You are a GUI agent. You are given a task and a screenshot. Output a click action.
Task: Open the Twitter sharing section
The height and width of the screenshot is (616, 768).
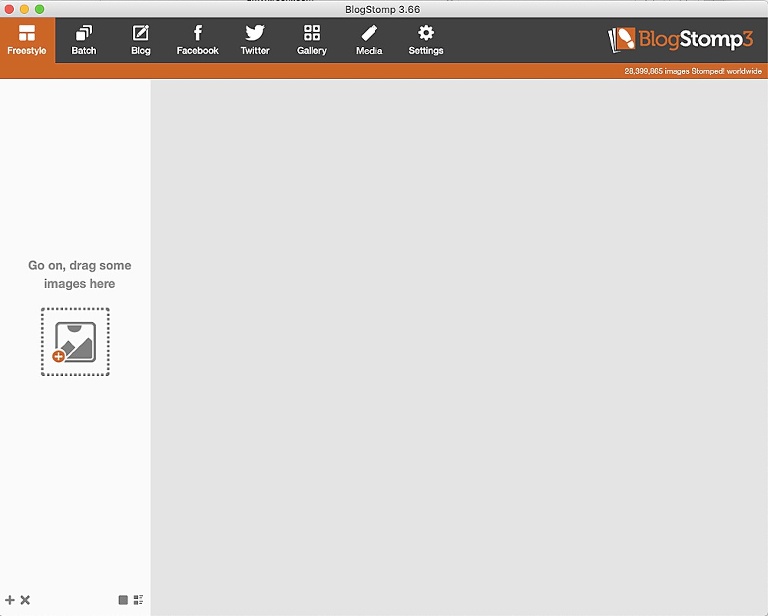(255, 40)
